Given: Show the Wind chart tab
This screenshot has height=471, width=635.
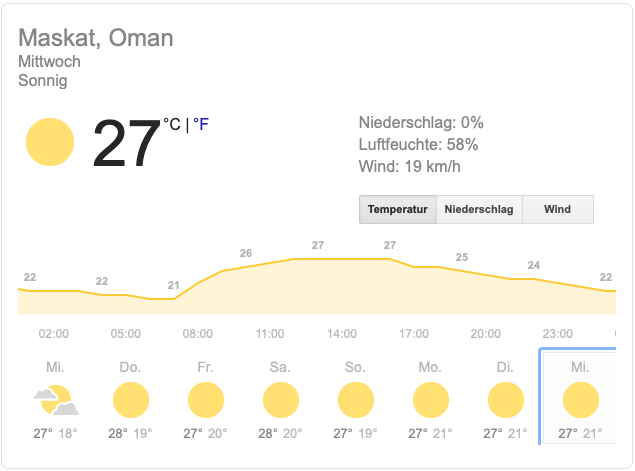Looking at the screenshot, I should pyautogui.click(x=558, y=209).
